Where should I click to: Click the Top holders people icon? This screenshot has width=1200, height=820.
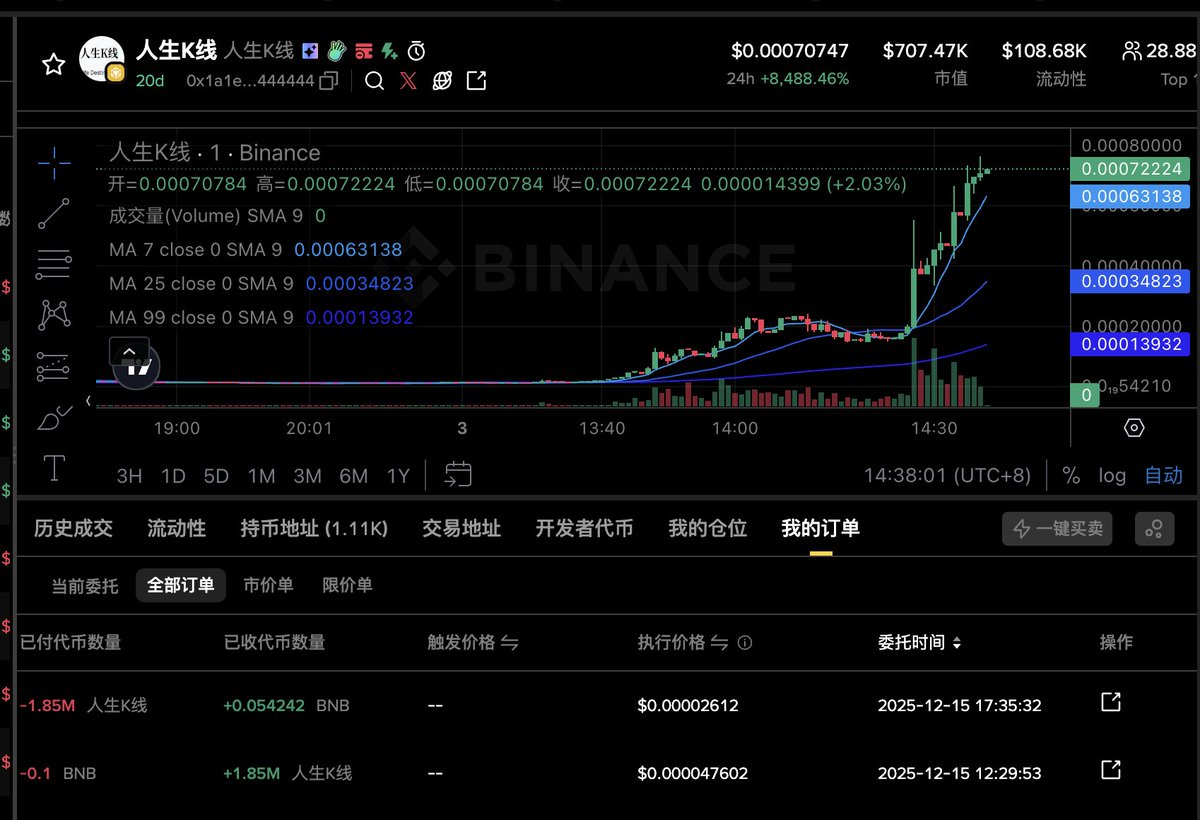point(1132,50)
